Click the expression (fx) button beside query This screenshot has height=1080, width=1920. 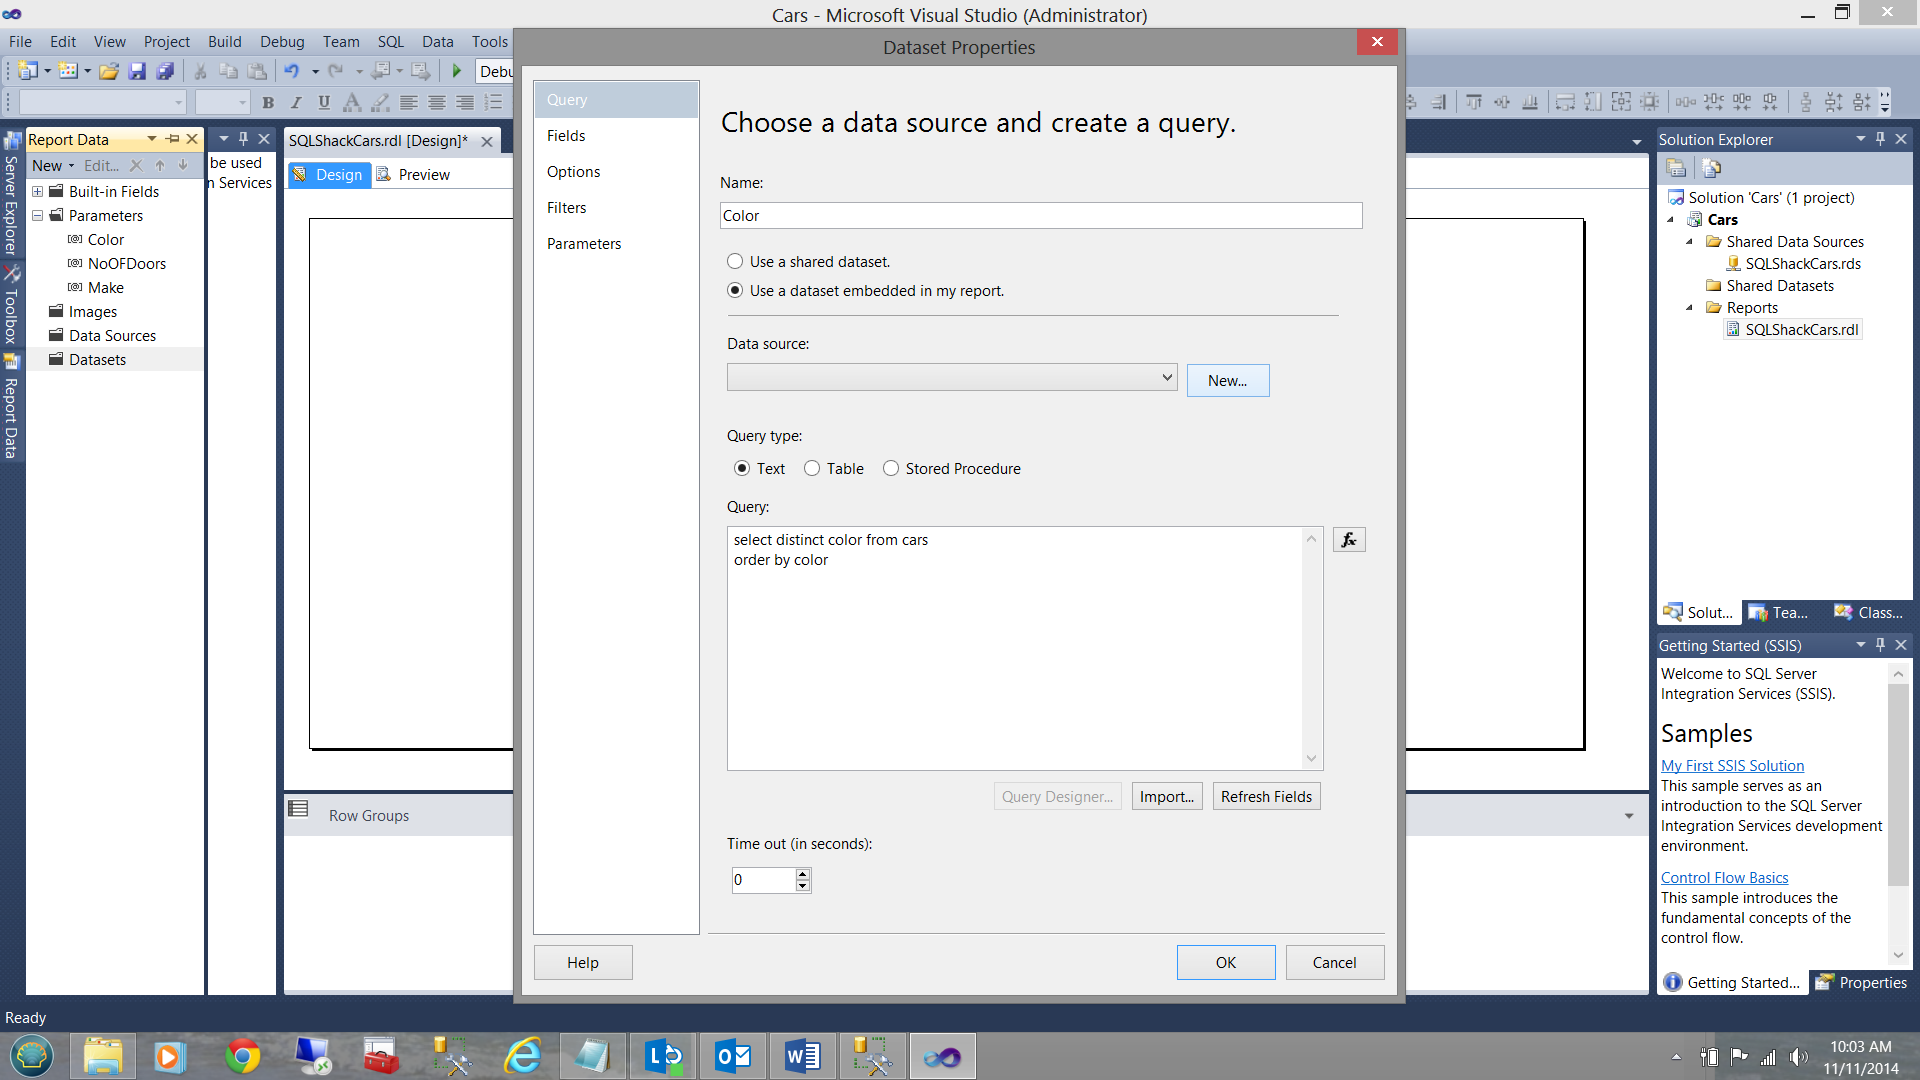1348,540
